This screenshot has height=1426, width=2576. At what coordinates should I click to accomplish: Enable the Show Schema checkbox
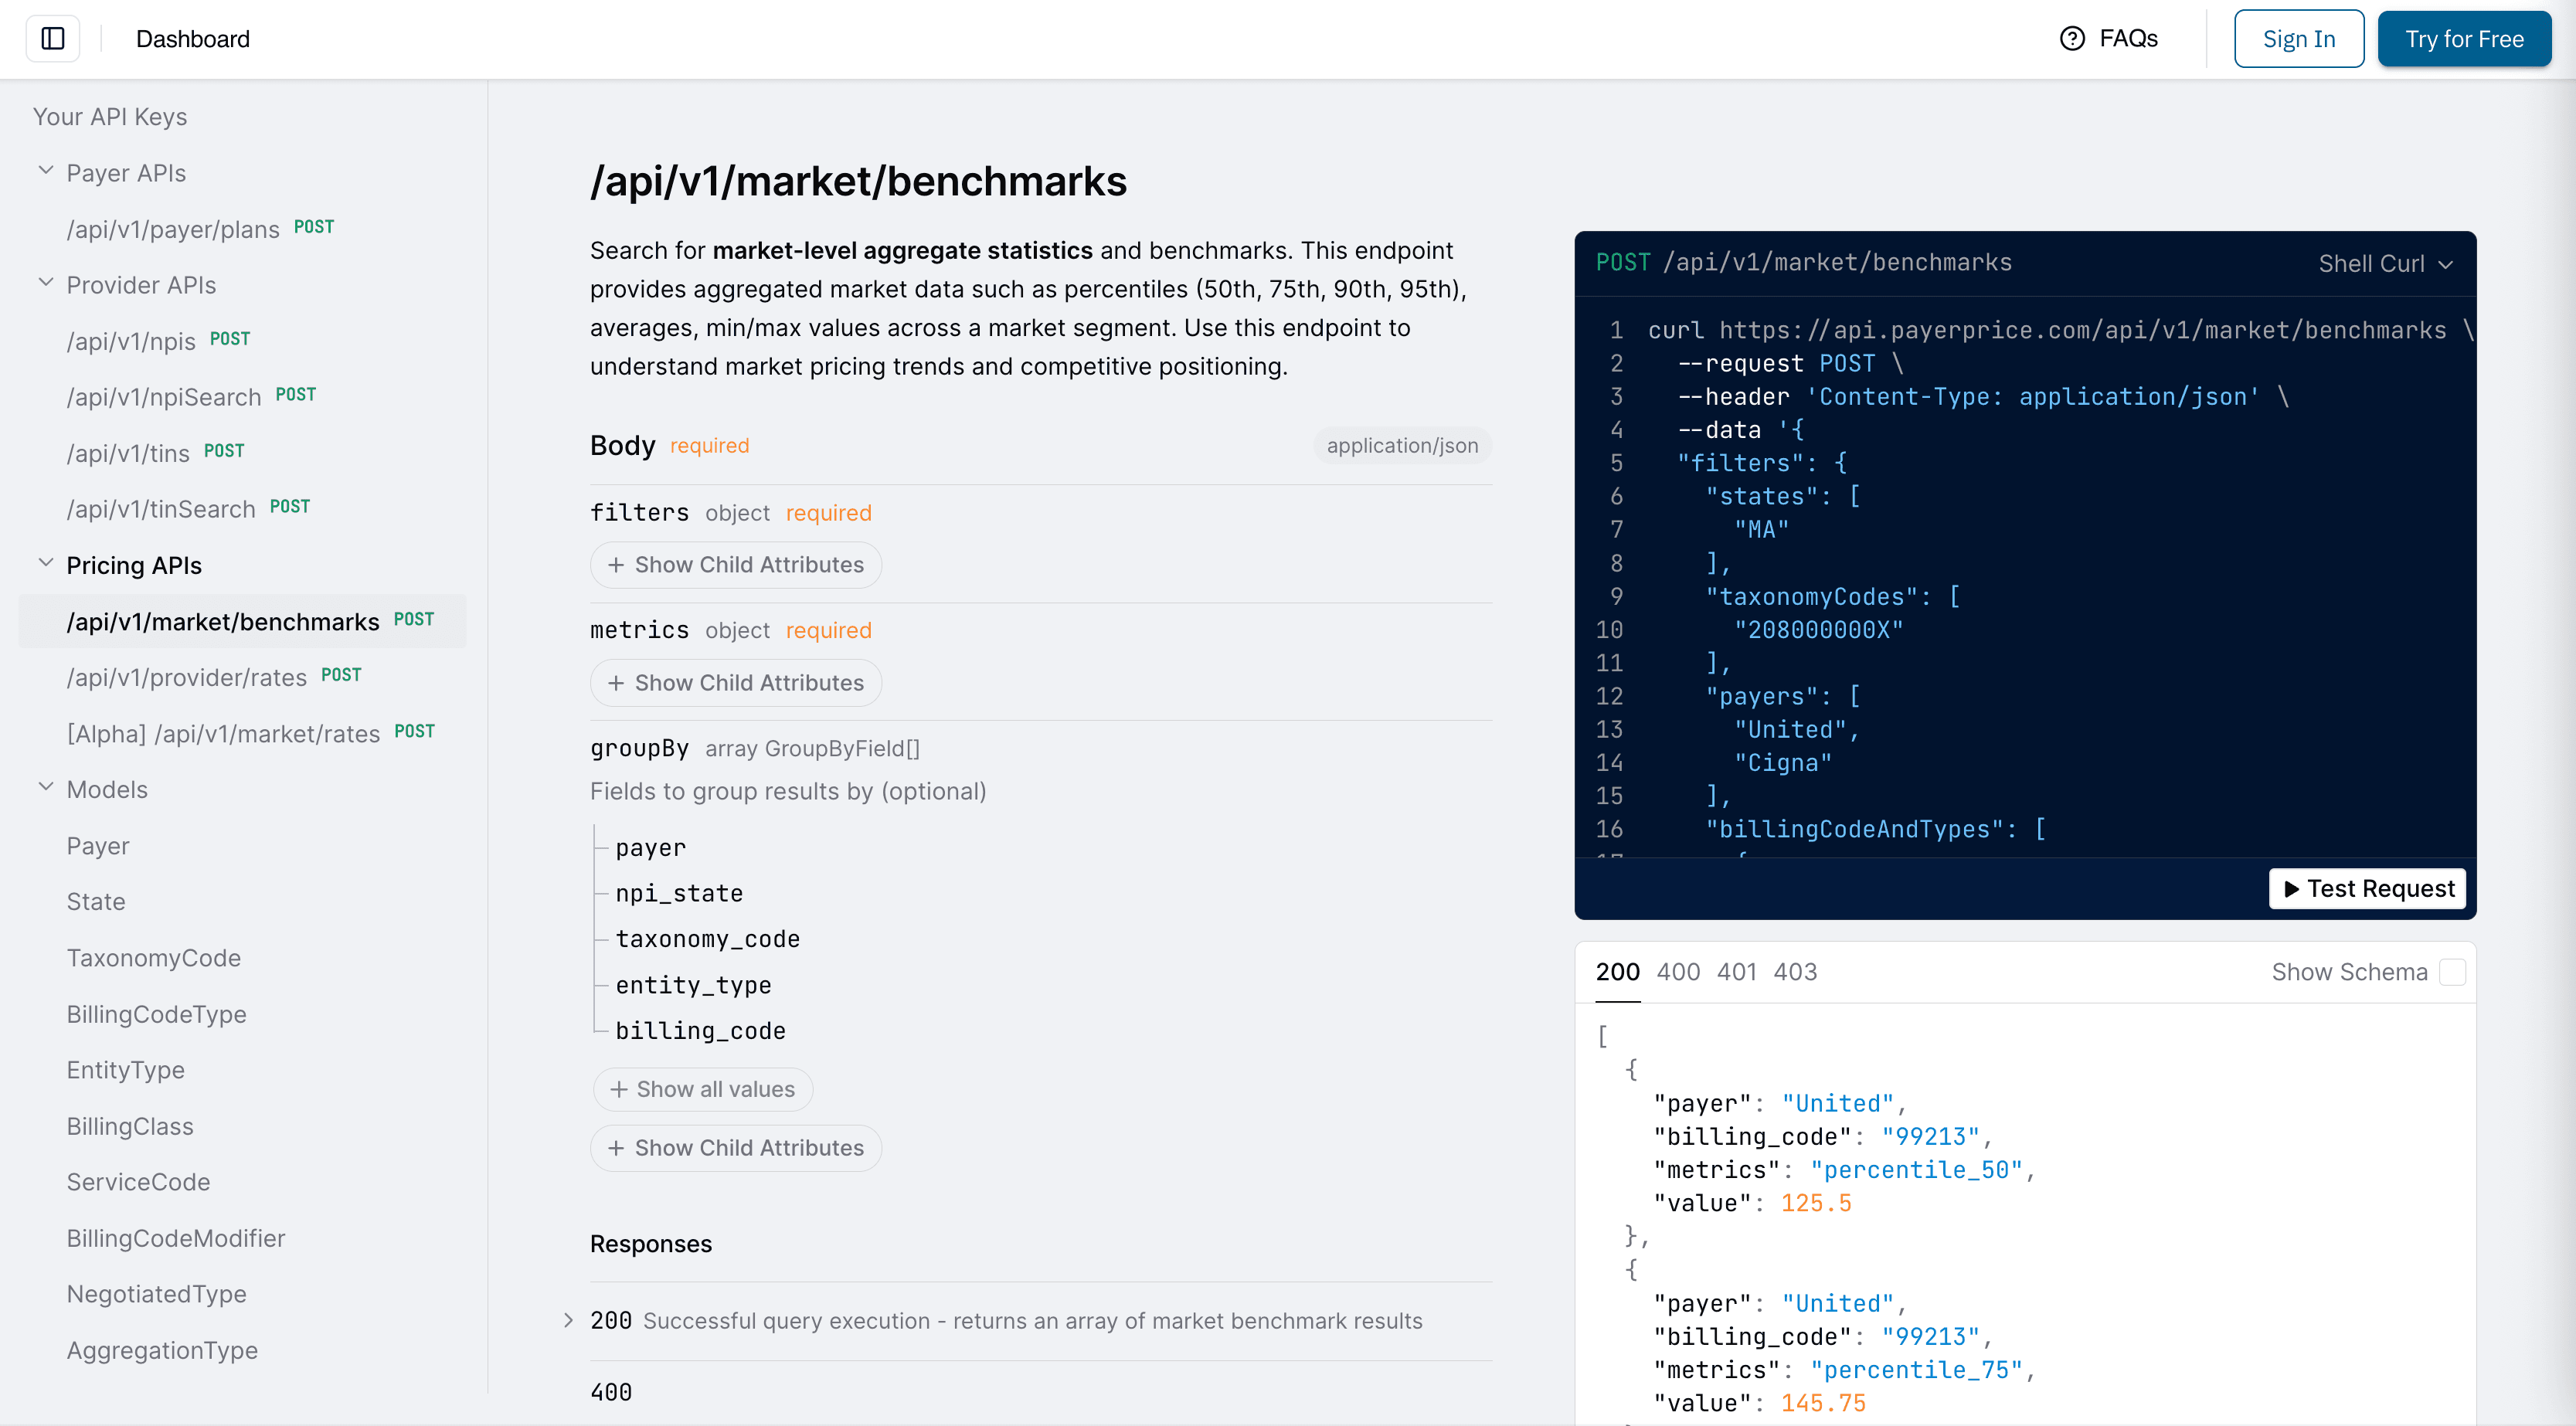pos(2452,971)
